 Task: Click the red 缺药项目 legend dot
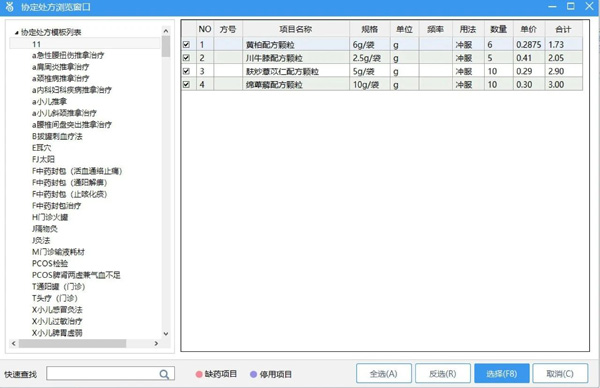click(x=199, y=374)
